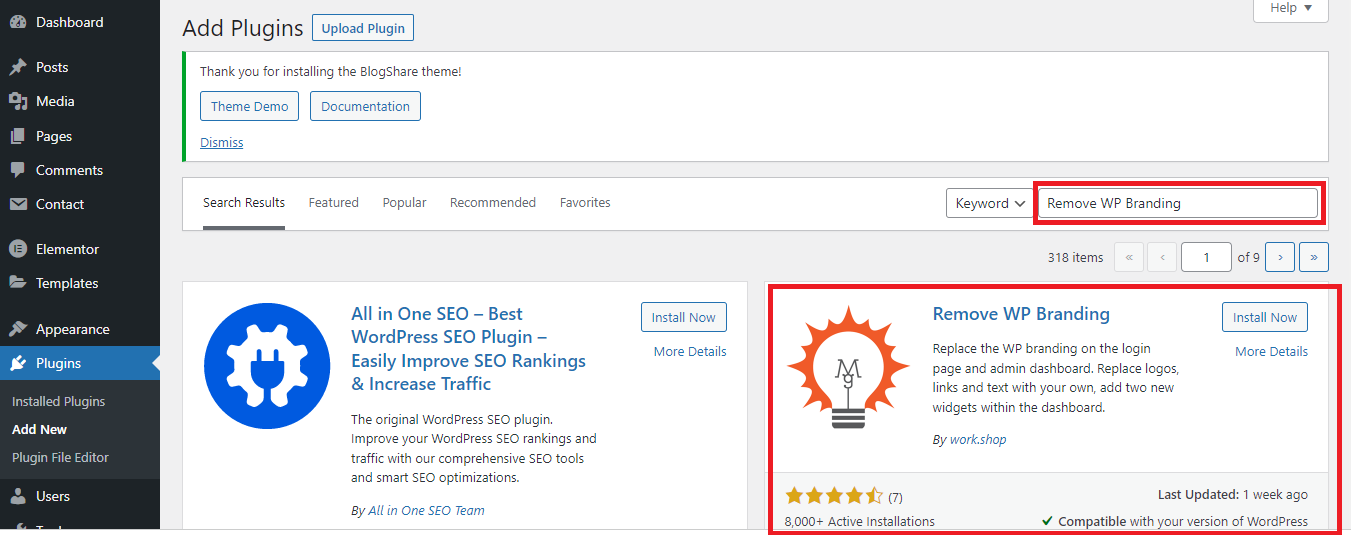Go to the first page of results
The width and height of the screenshot is (1351, 535).
tap(1128, 257)
